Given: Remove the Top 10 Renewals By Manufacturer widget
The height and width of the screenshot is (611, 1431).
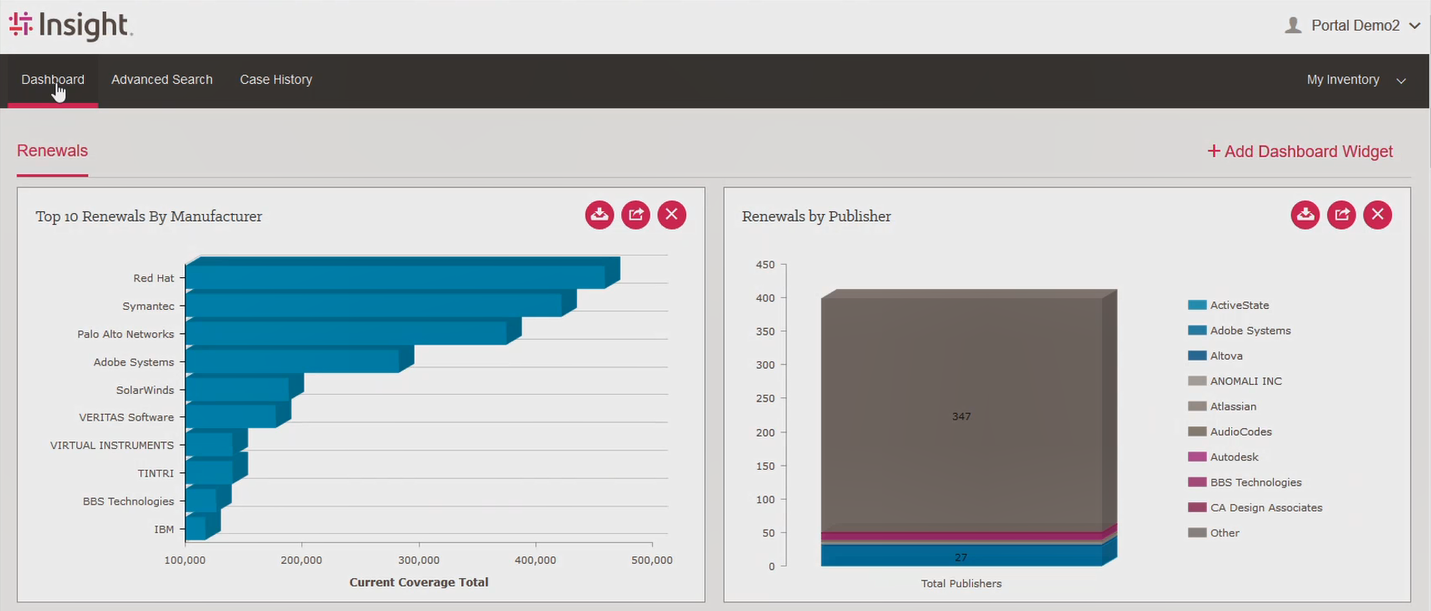Looking at the screenshot, I should (x=672, y=215).
